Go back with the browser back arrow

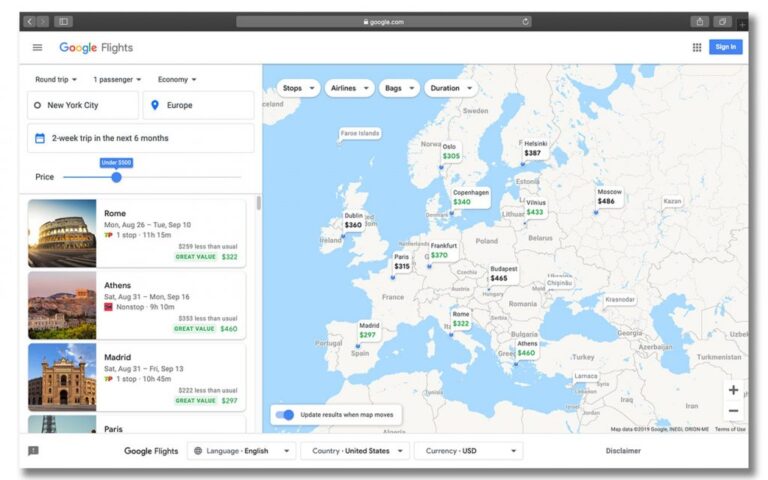pos(29,22)
